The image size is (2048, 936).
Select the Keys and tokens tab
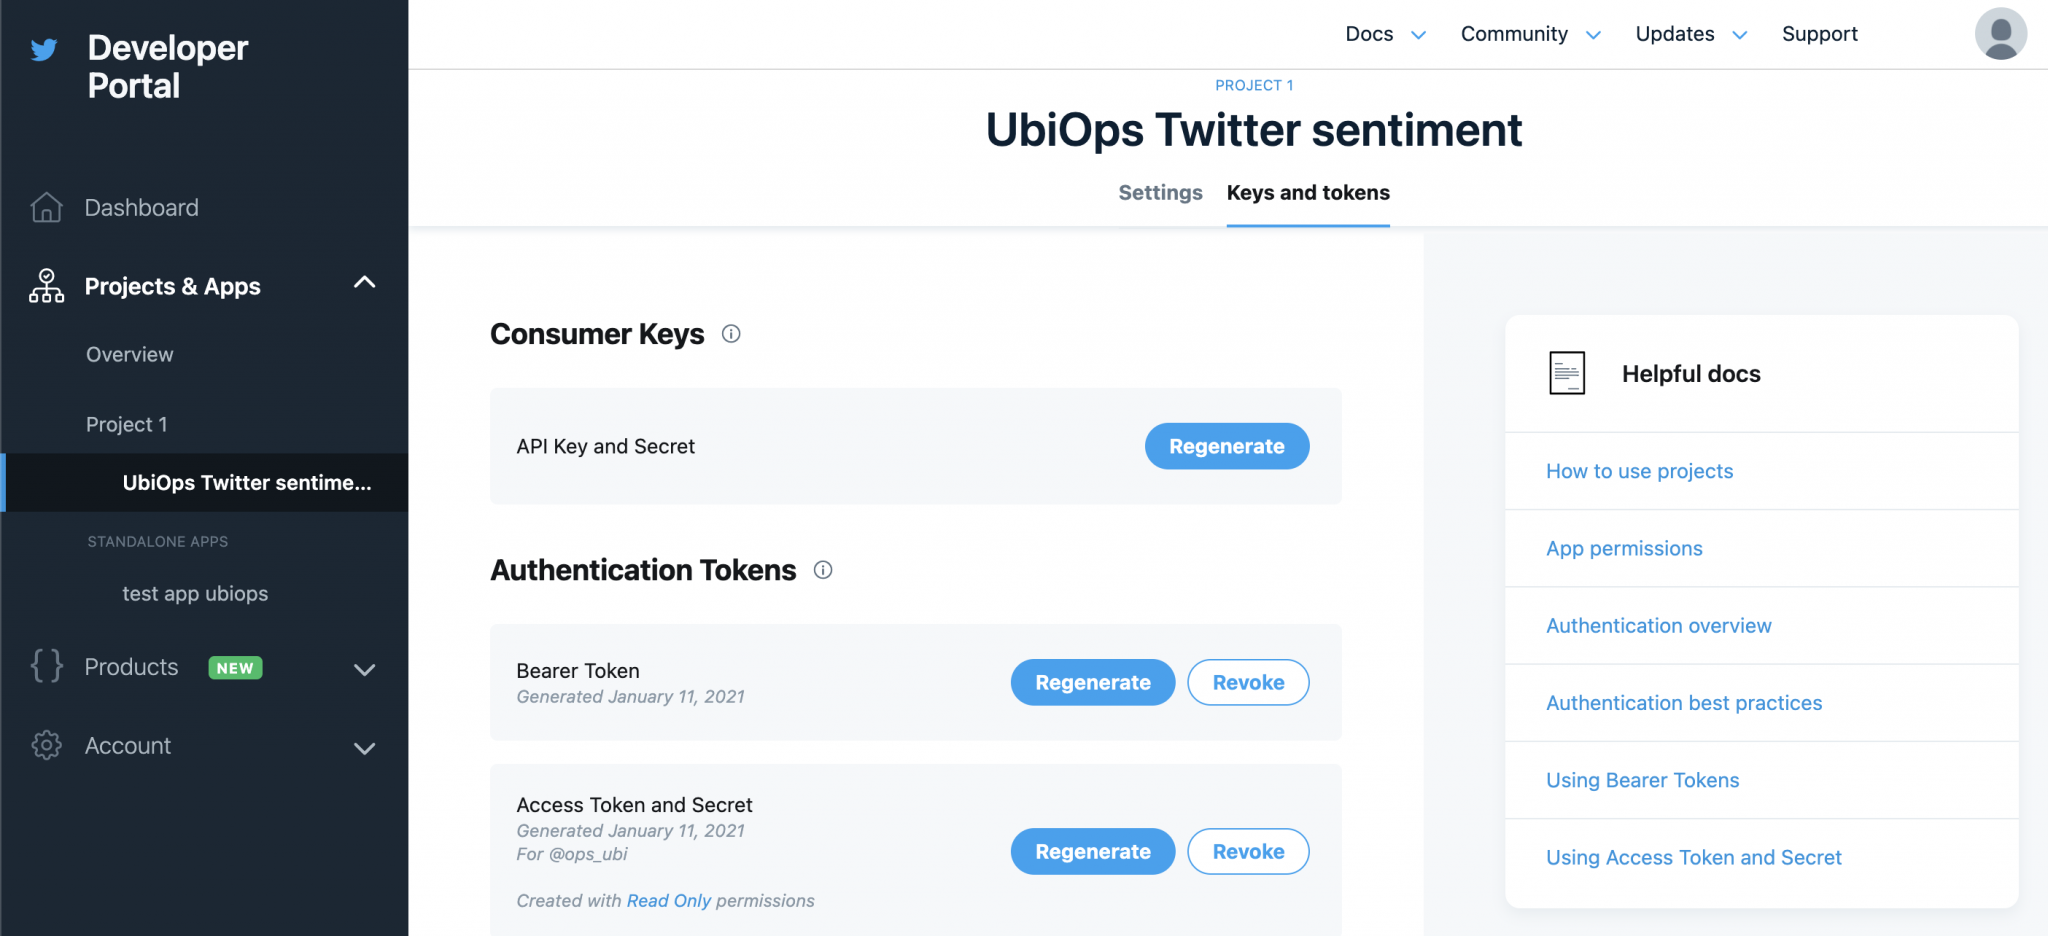pos(1307,192)
